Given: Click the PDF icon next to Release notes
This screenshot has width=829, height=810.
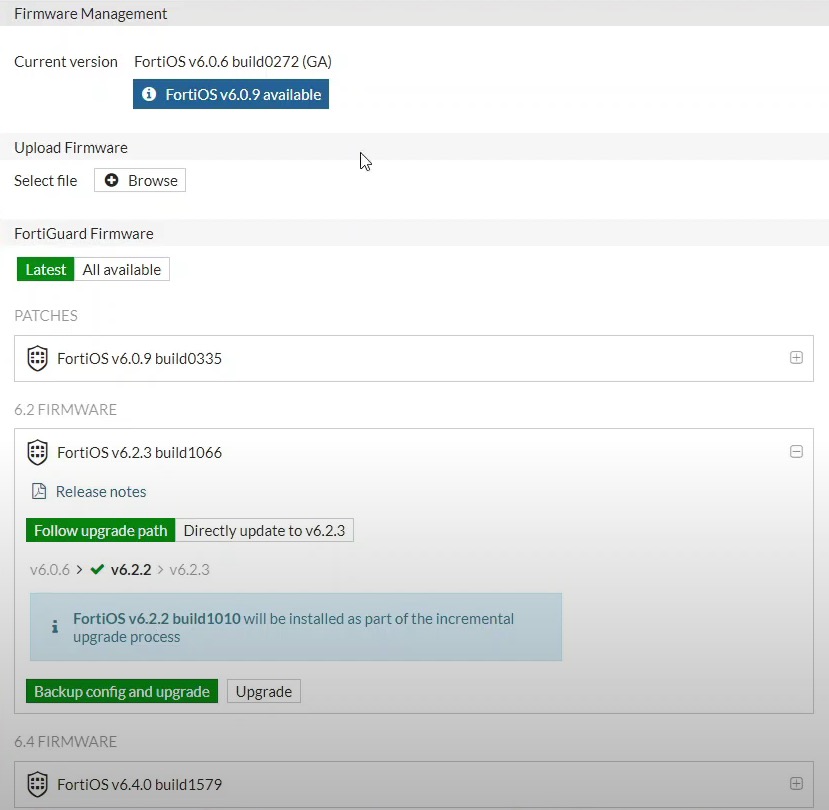Looking at the screenshot, I should pyautogui.click(x=39, y=491).
